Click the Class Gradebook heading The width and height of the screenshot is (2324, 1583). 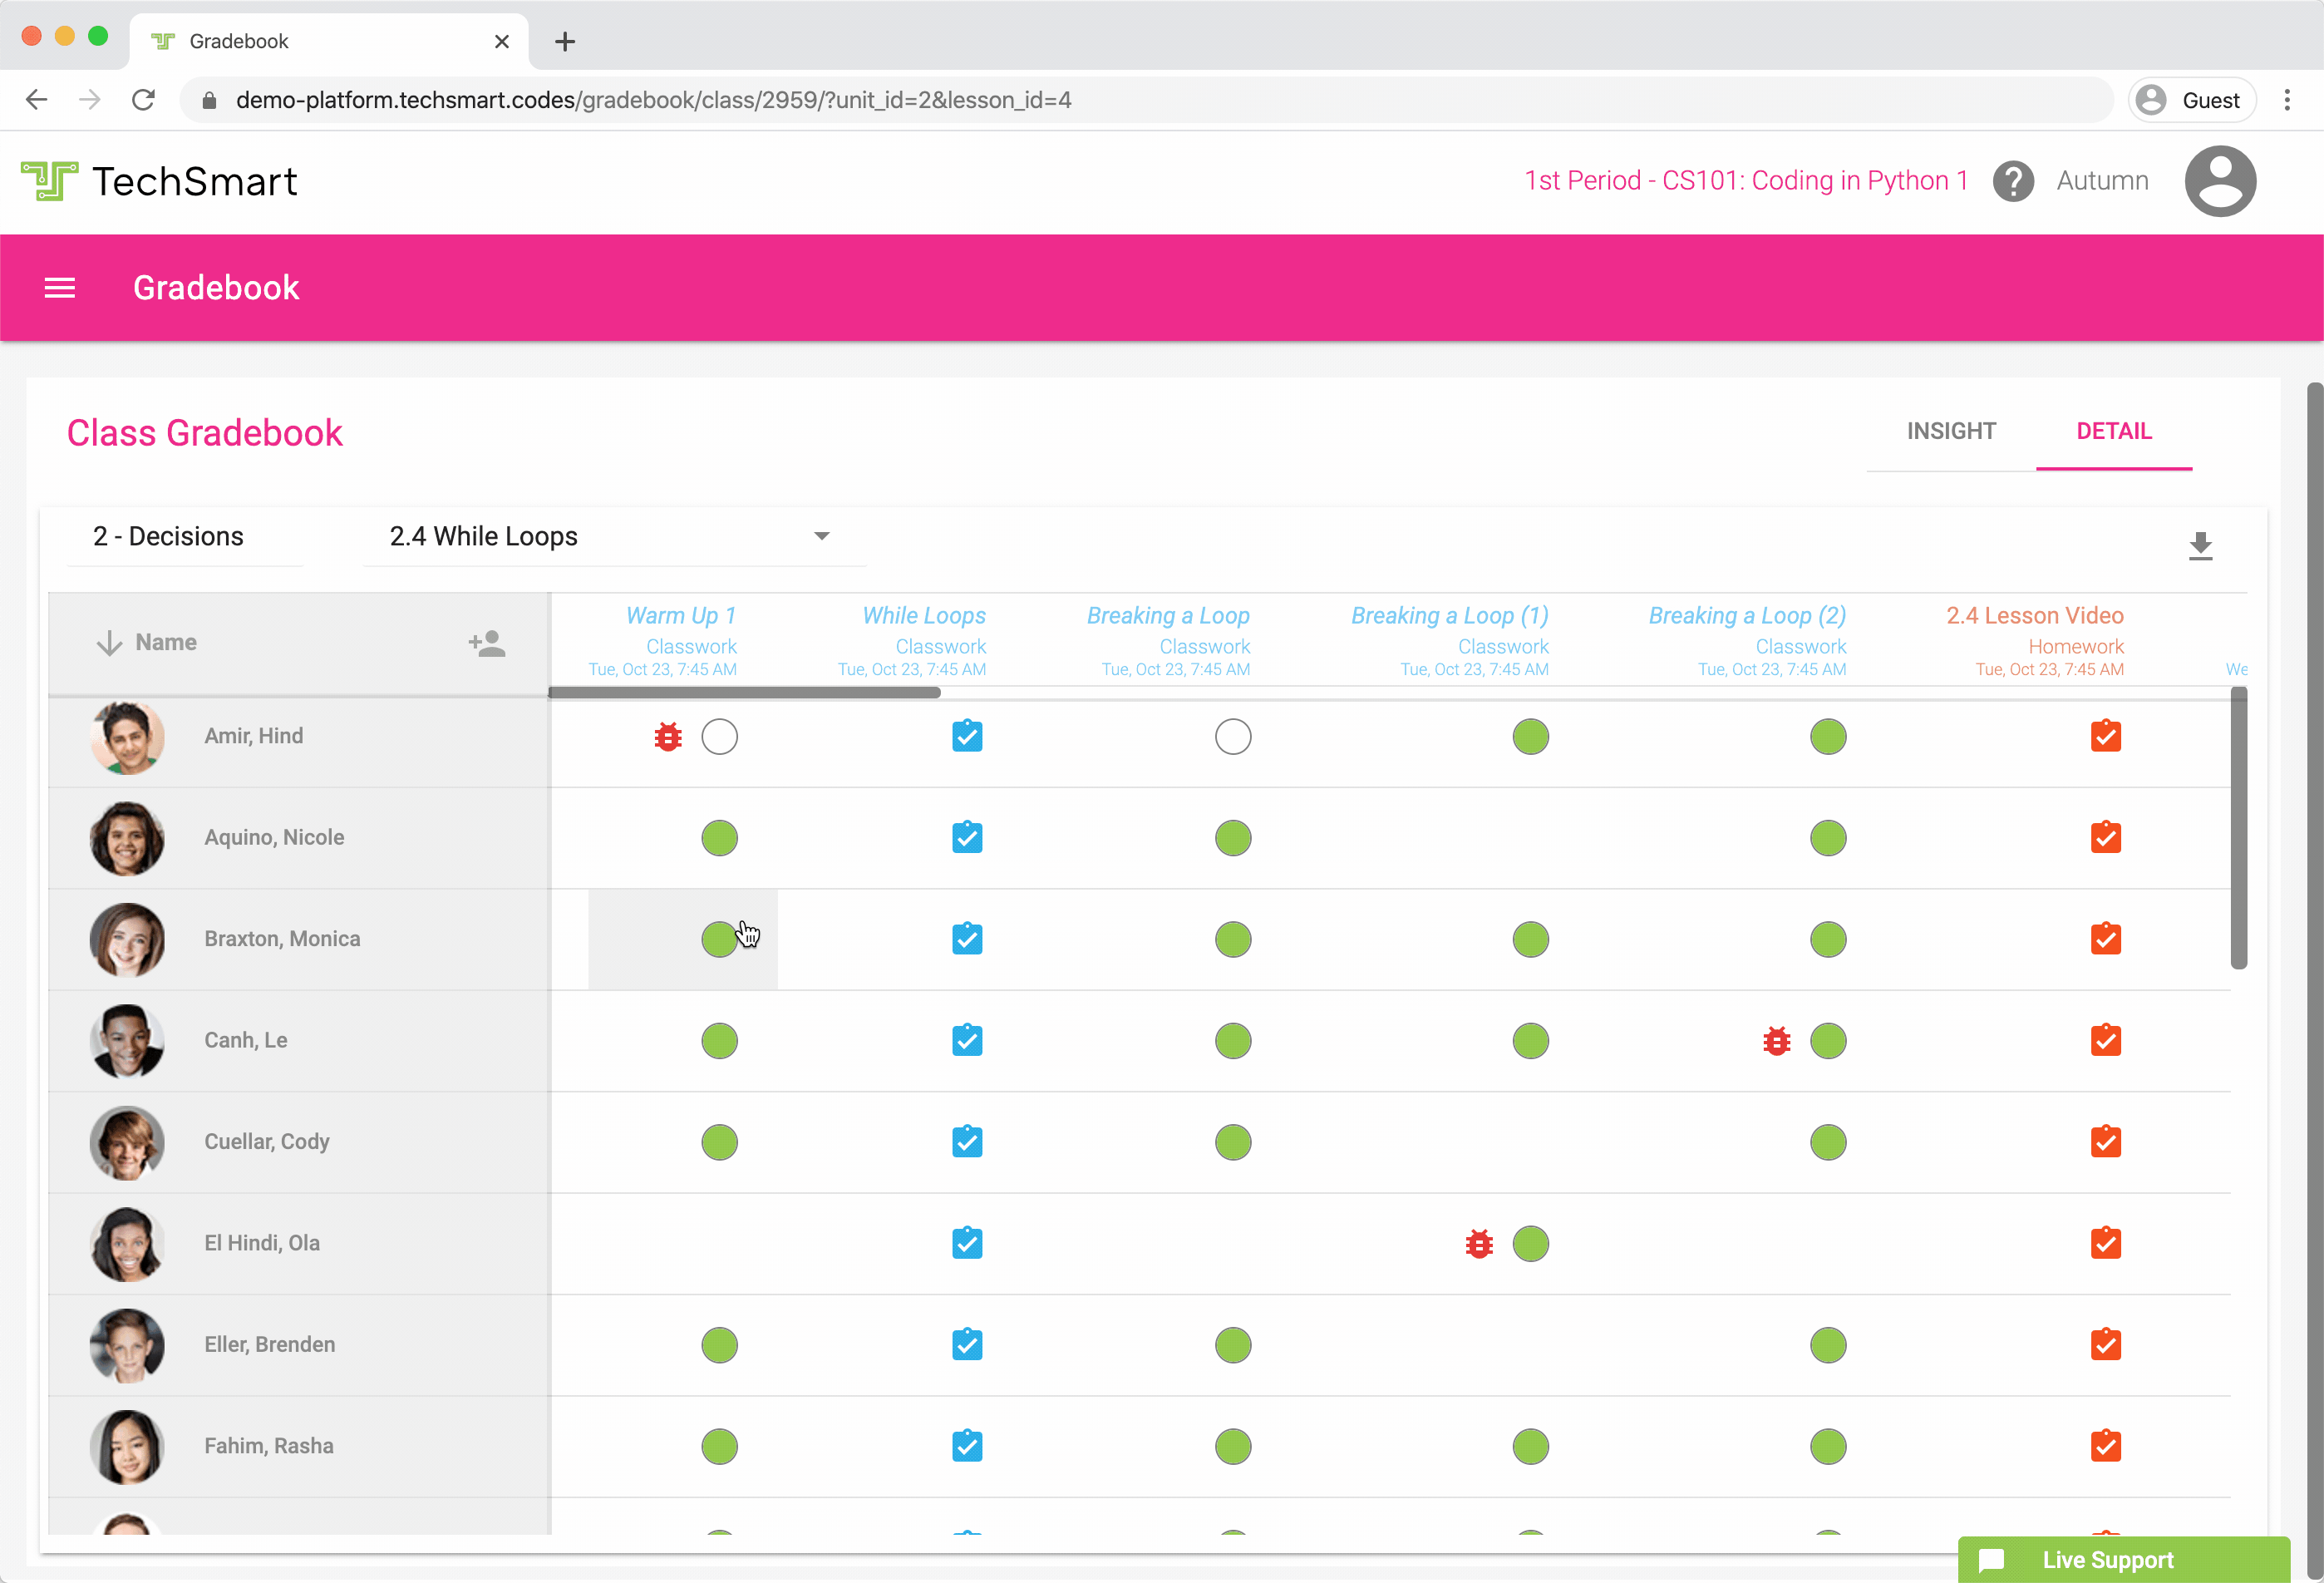point(205,433)
